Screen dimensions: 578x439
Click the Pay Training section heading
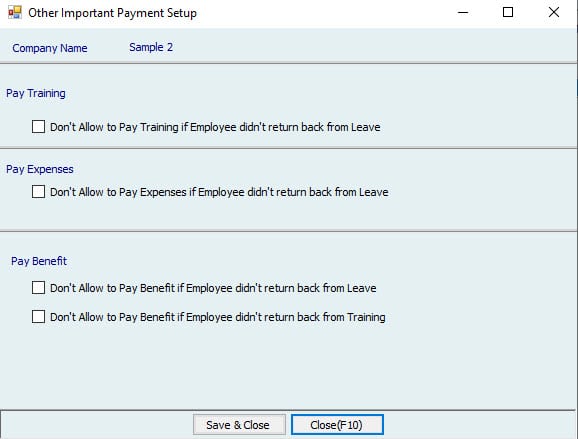point(36,93)
